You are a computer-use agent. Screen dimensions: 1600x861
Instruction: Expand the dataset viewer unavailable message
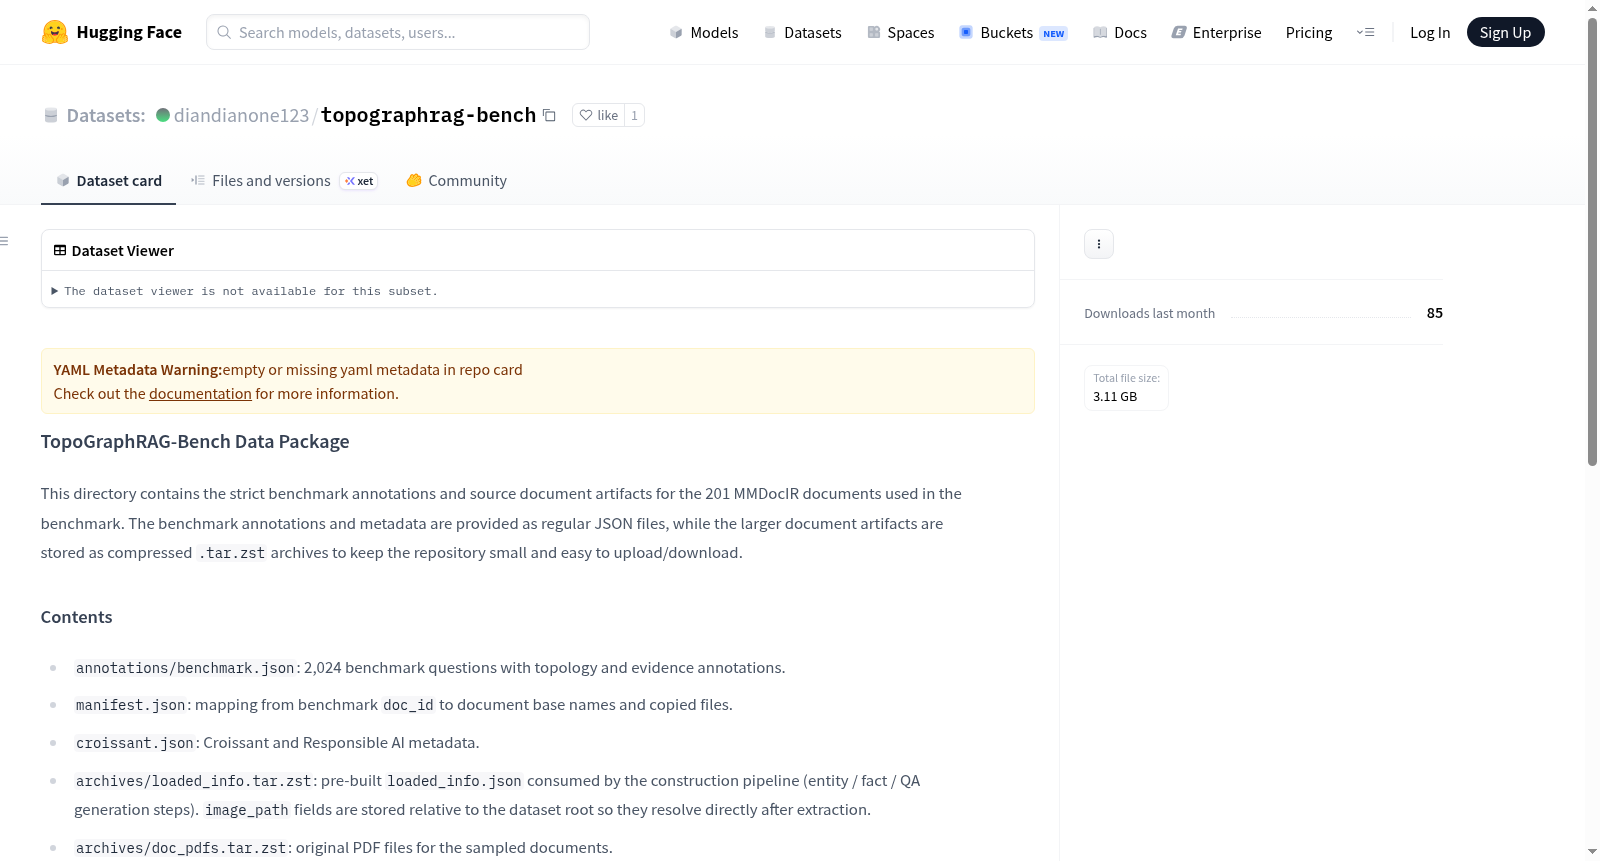(245, 291)
